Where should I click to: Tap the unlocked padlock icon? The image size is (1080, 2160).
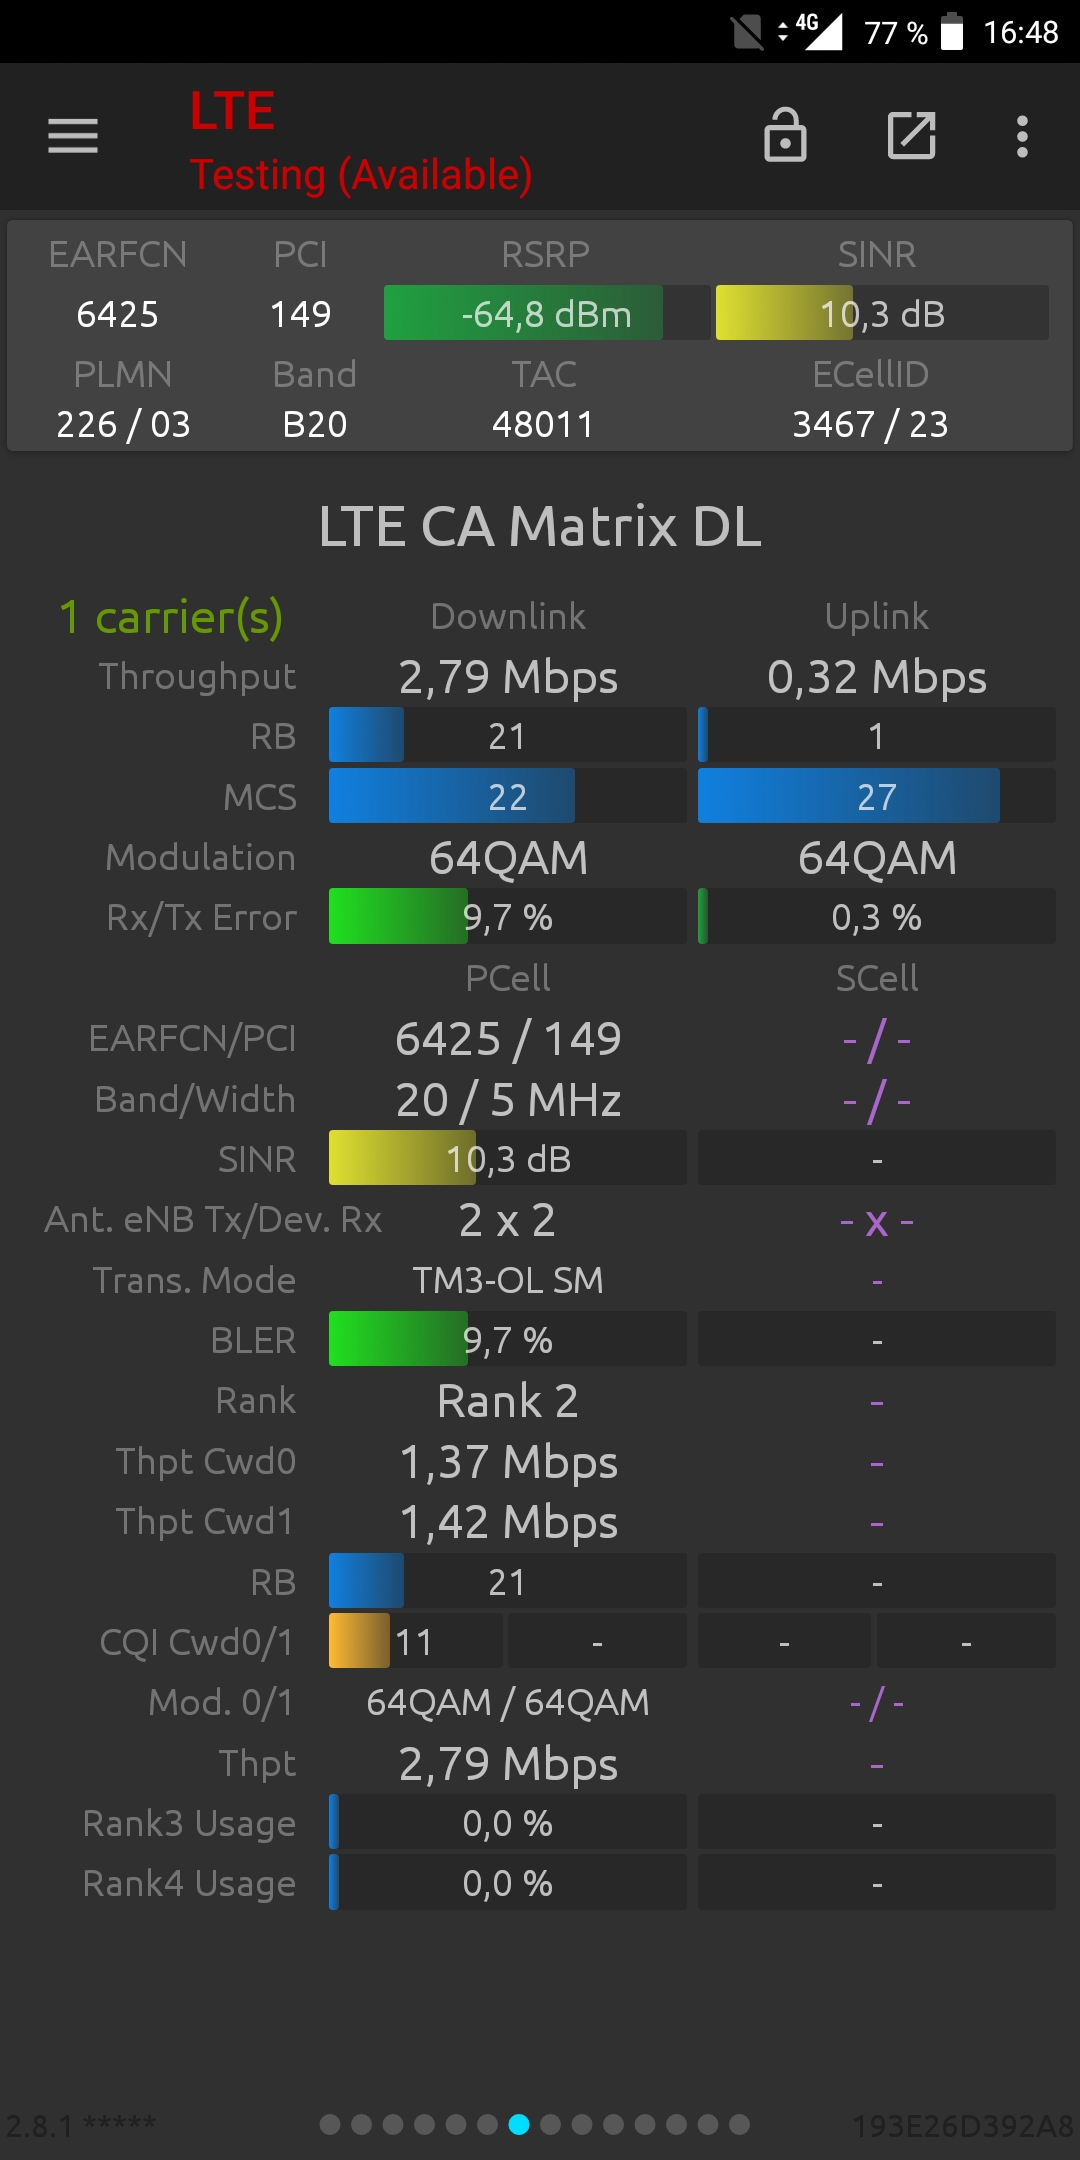pyautogui.click(x=785, y=135)
